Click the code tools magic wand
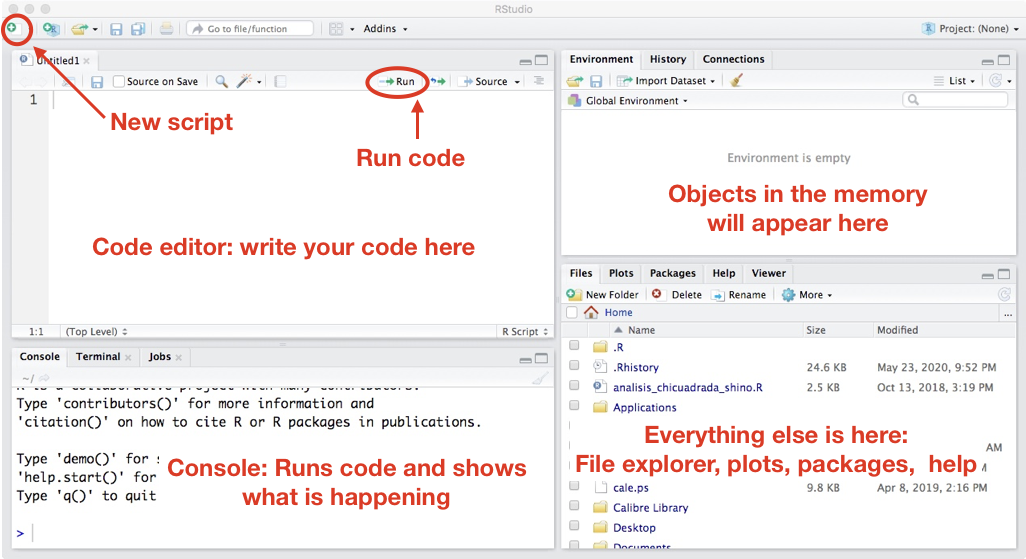1026x559 pixels. coord(244,81)
